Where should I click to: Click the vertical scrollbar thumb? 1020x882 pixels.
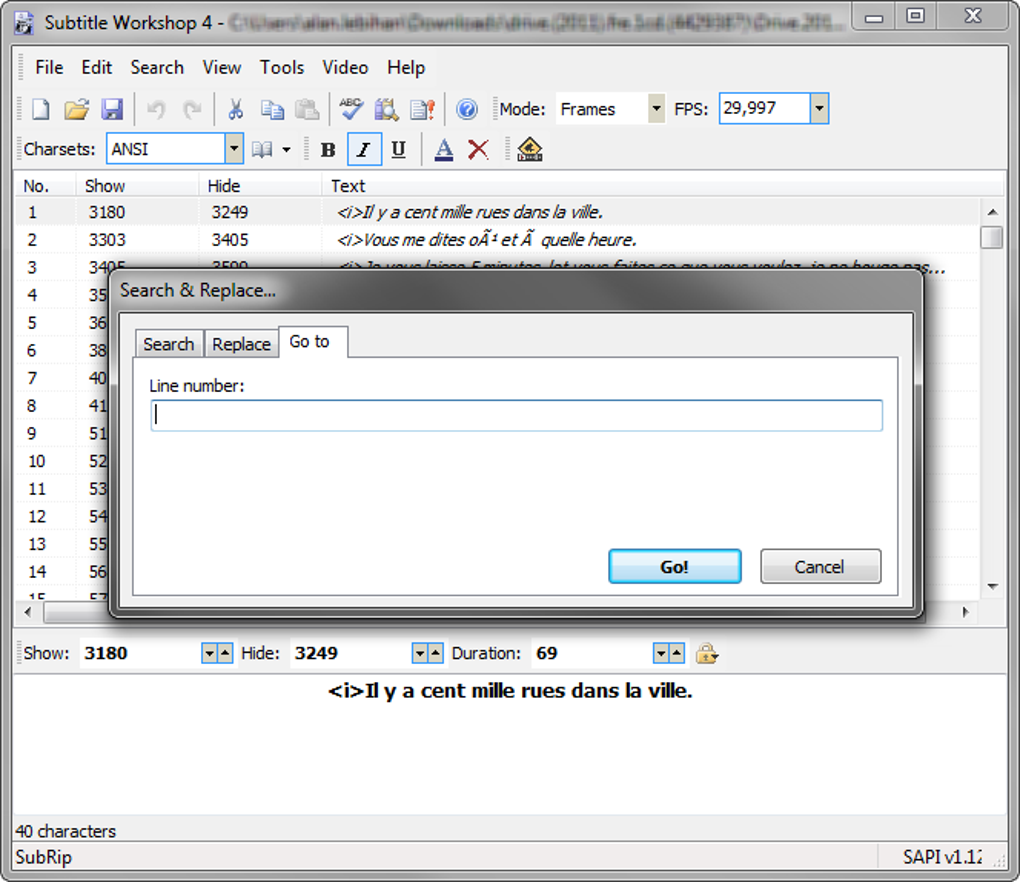click(x=991, y=237)
